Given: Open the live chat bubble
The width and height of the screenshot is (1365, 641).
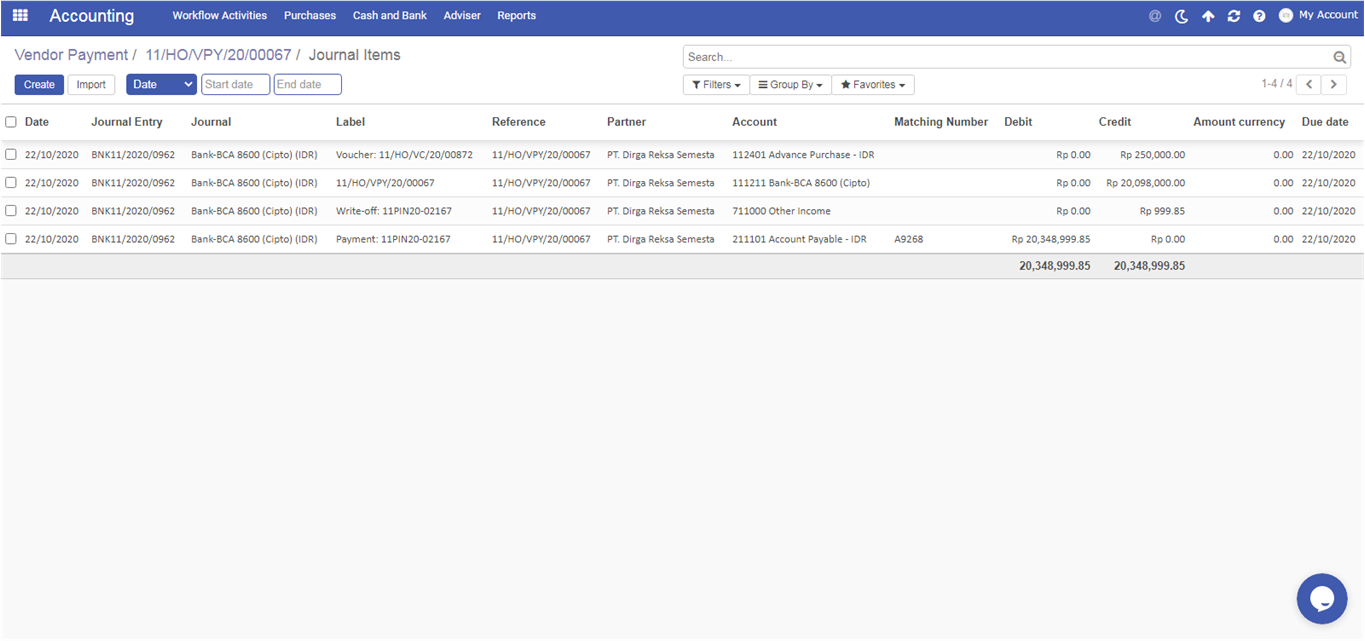Looking at the screenshot, I should click(1322, 599).
